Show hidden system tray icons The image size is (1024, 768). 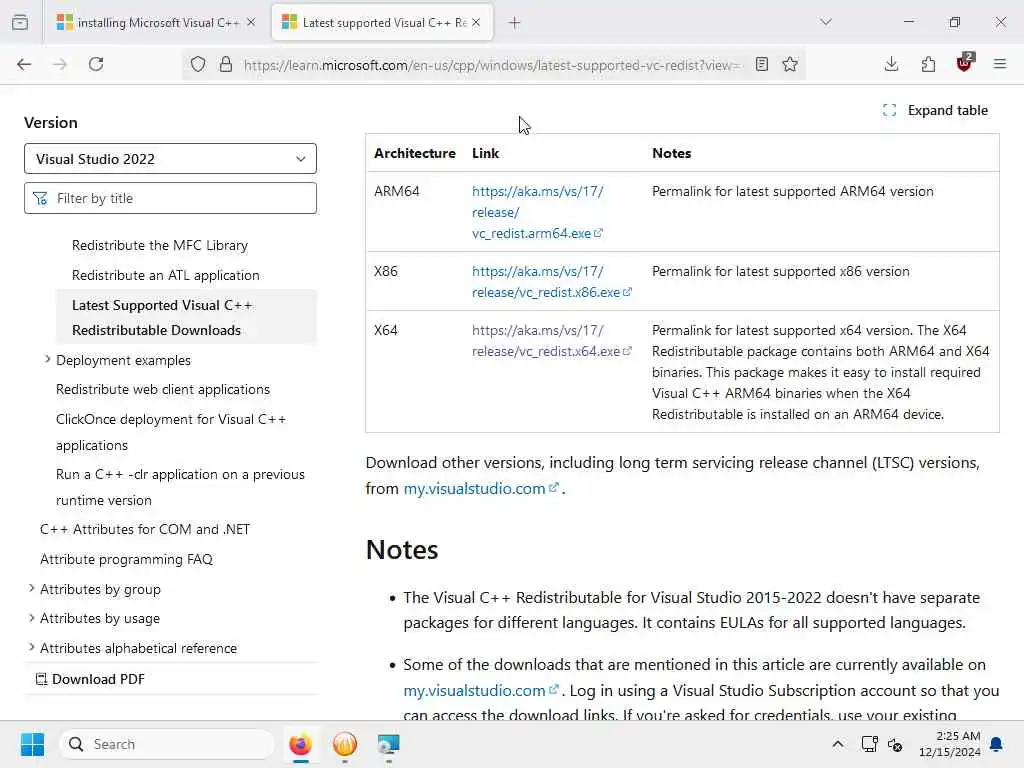tap(838, 744)
